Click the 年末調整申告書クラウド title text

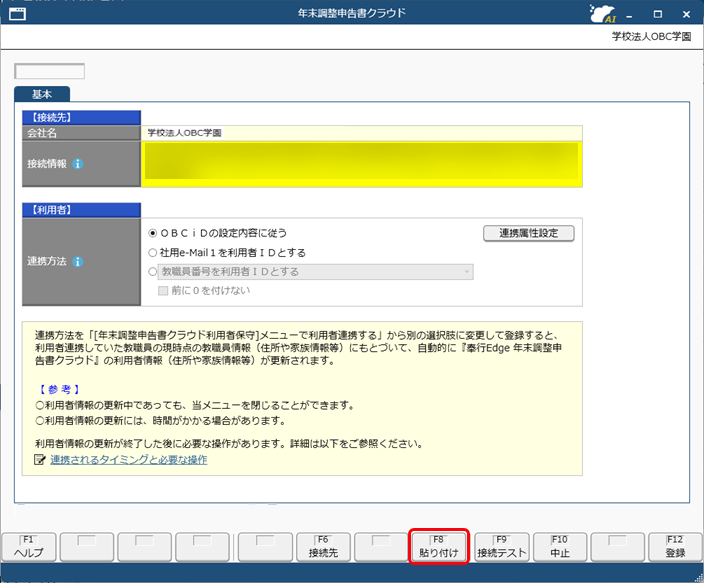[352, 13]
